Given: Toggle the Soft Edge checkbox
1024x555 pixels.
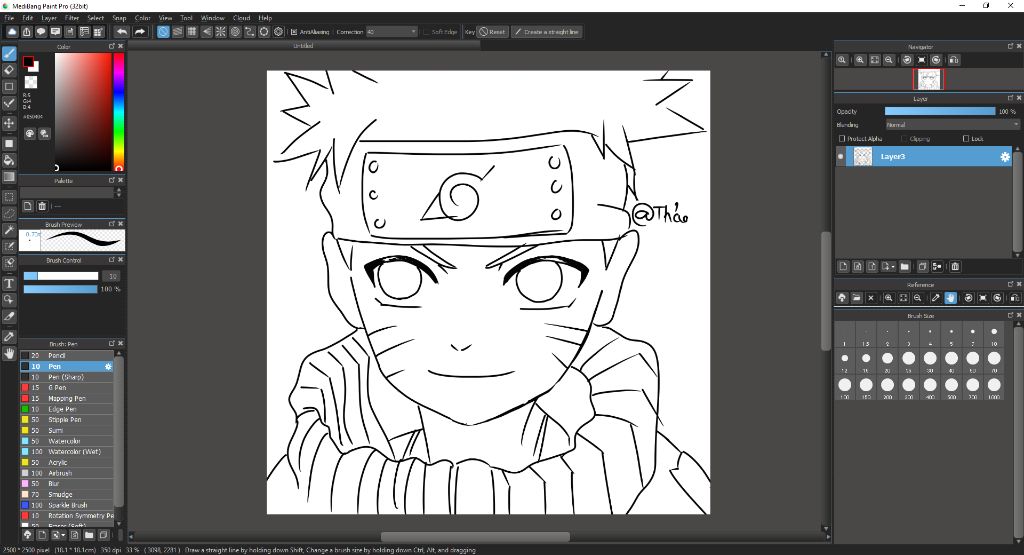Looking at the screenshot, I should [x=426, y=31].
